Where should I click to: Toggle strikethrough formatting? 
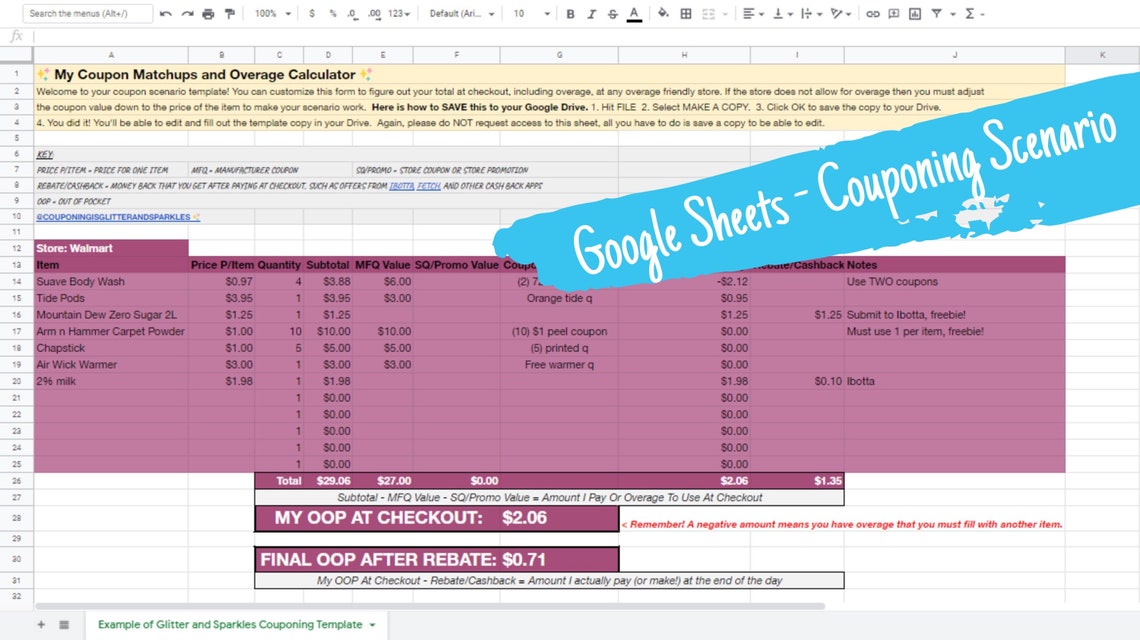click(x=611, y=13)
